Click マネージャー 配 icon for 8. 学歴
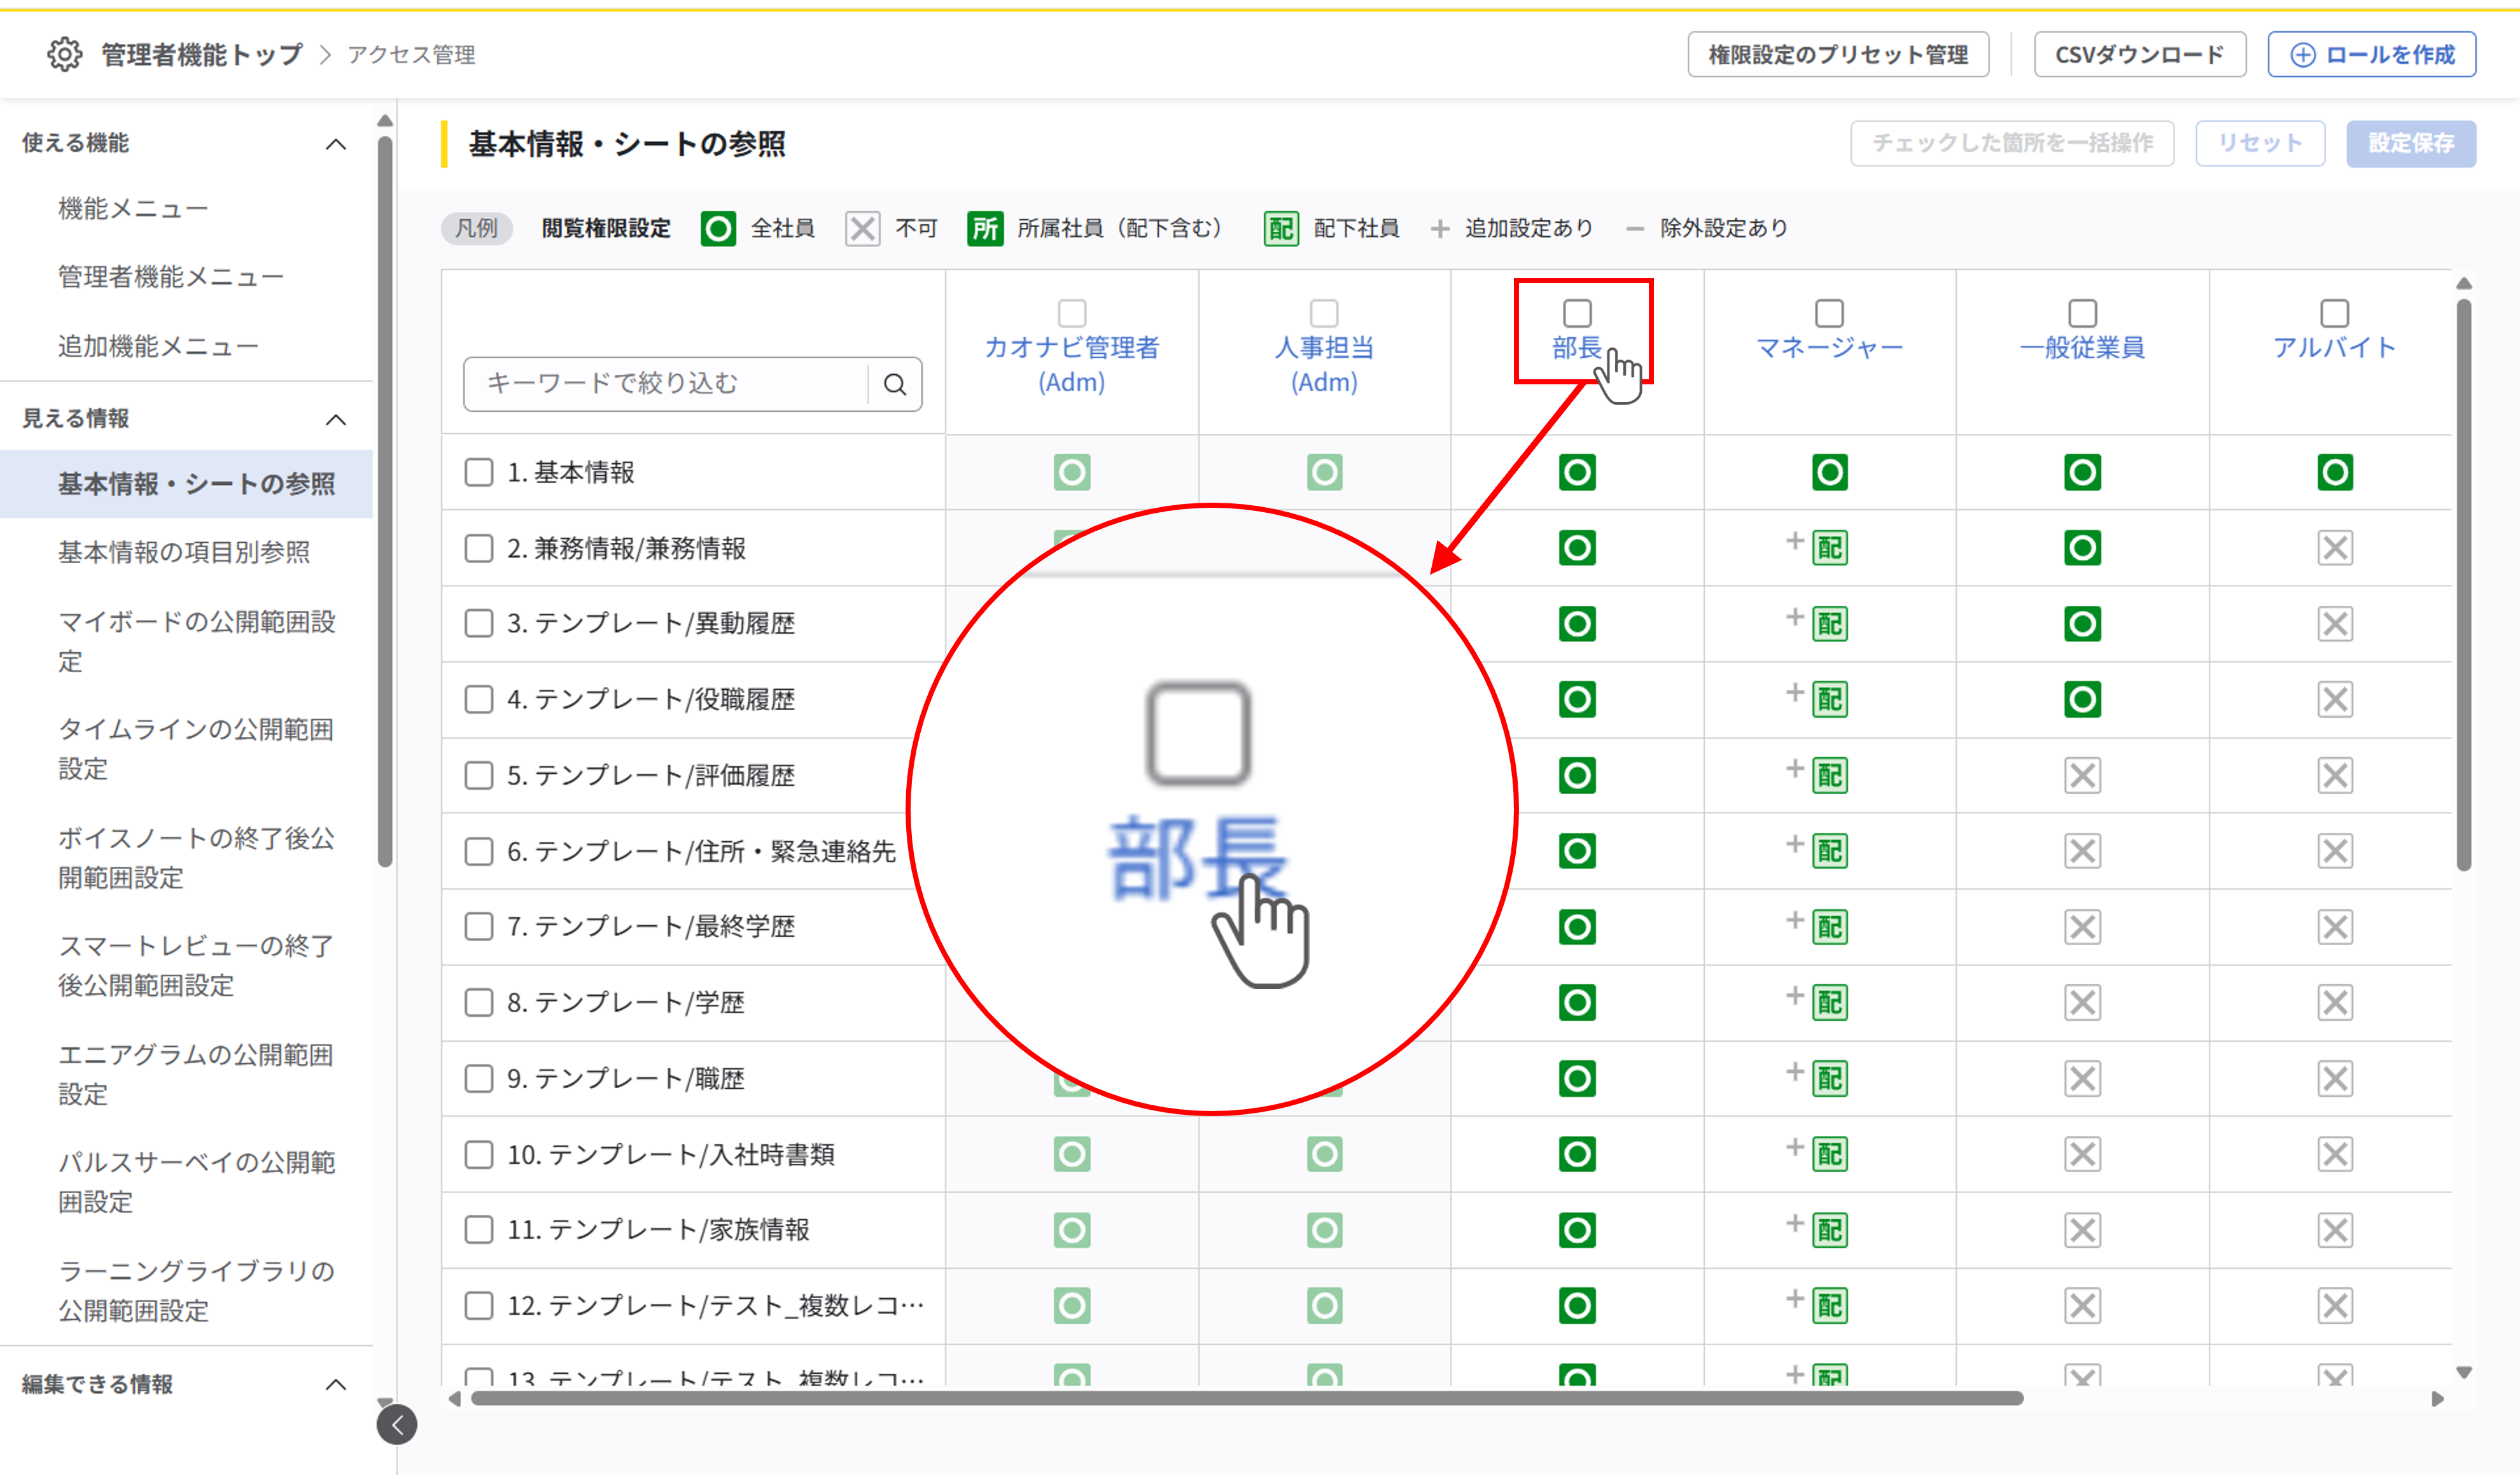 pyautogui.click(x=1830, y=1002)
